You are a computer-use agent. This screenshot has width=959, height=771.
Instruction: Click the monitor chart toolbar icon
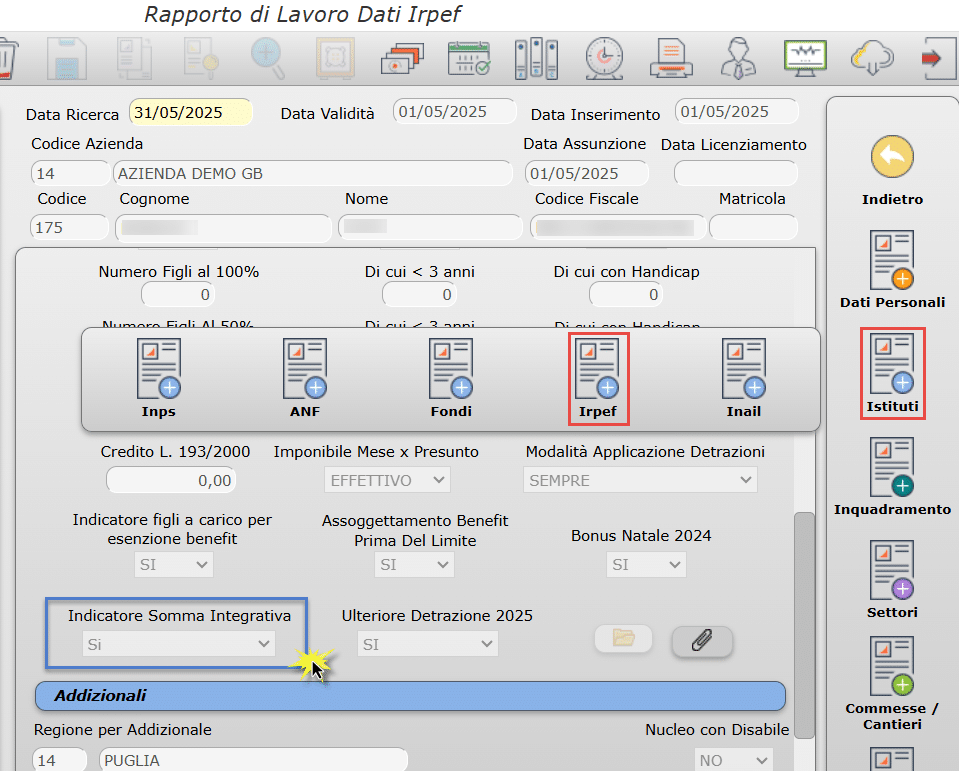(805, 59)
